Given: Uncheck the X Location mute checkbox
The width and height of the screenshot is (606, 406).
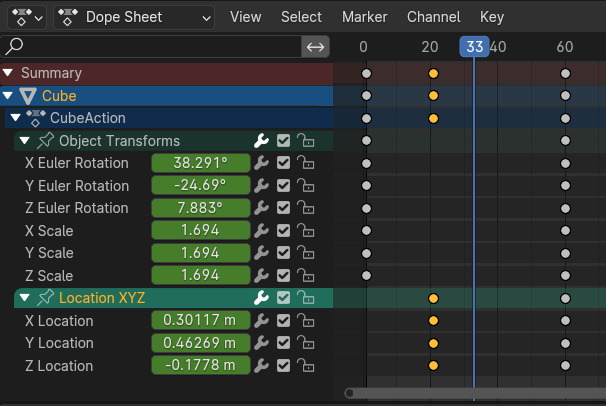Looking at the screenshot, I should tap(283, 321).
